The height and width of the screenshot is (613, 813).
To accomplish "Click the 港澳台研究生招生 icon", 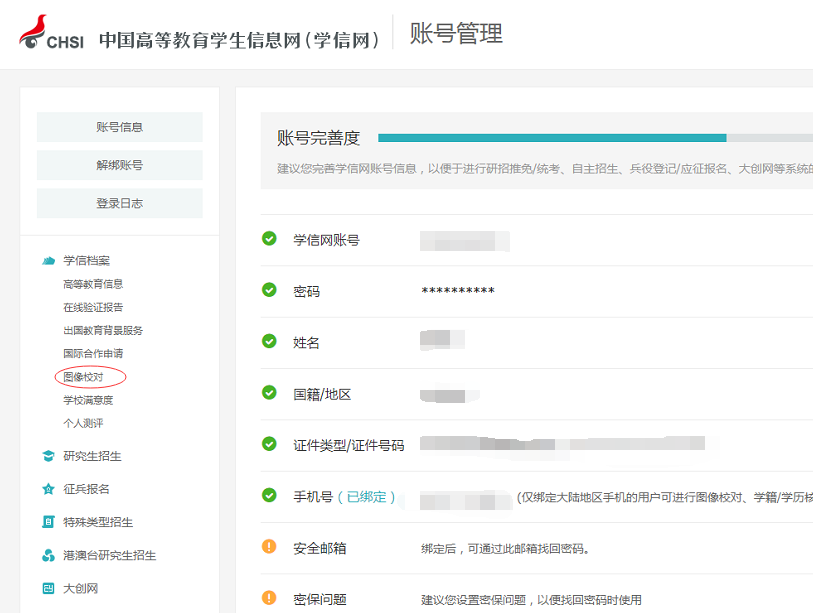I will click(48, 555).
